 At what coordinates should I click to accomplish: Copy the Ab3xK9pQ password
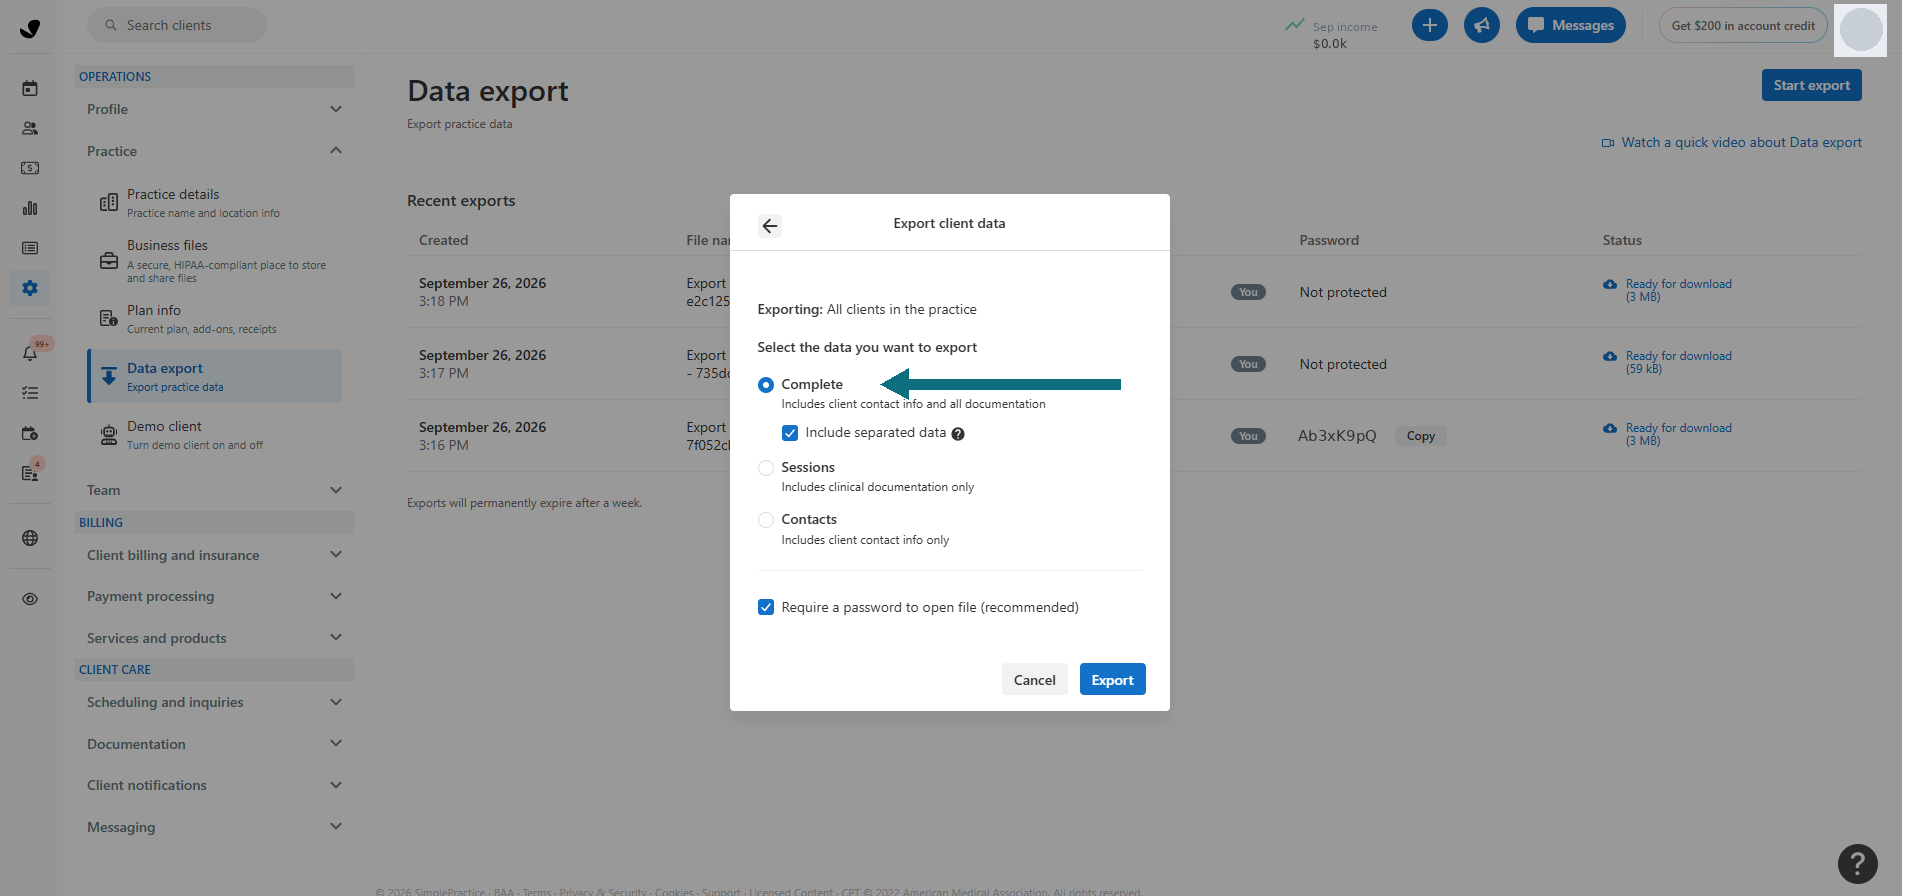tap(1420, 436)
